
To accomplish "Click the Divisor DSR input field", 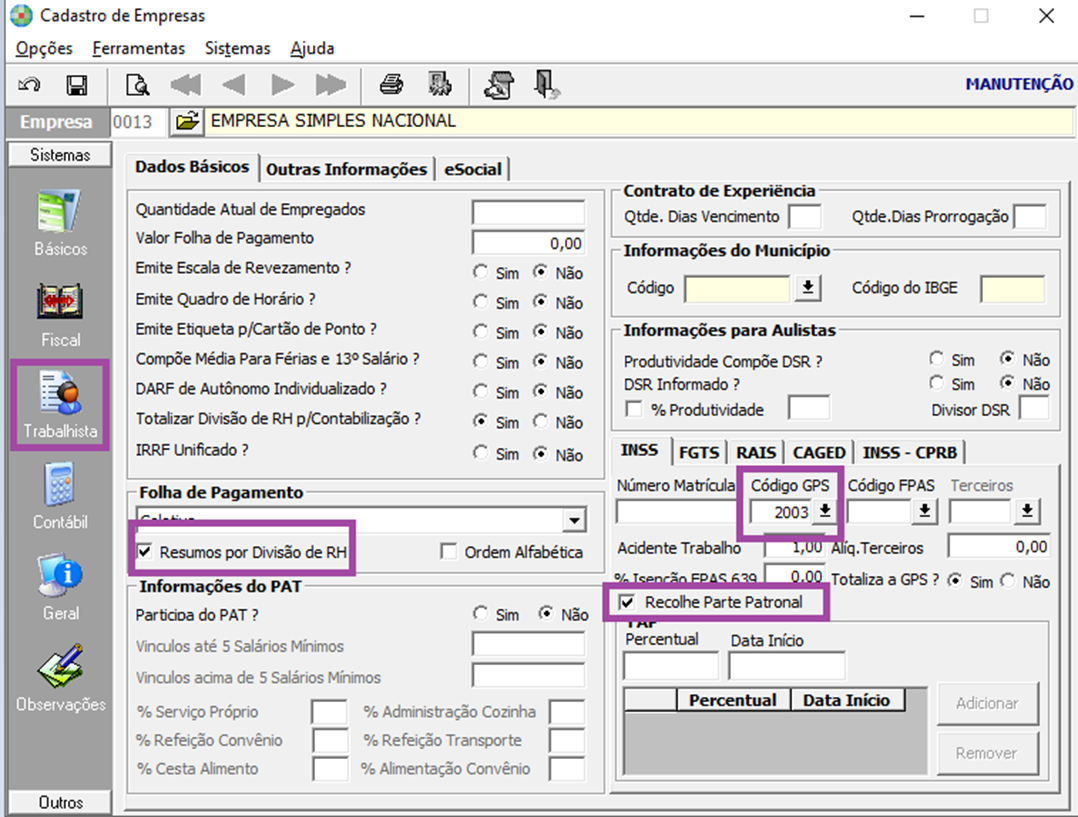I will (x=1033, y=408).
